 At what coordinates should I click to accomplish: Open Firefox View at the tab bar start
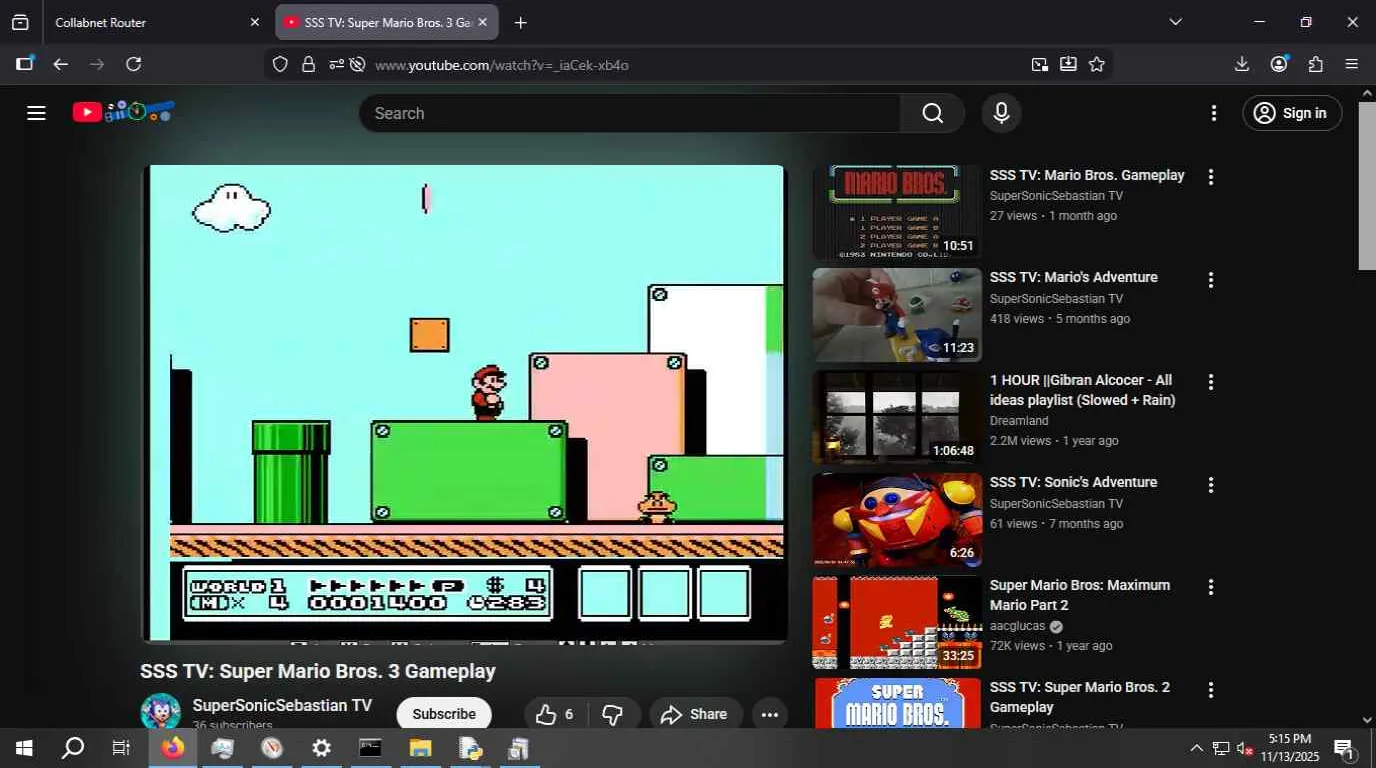20,22
